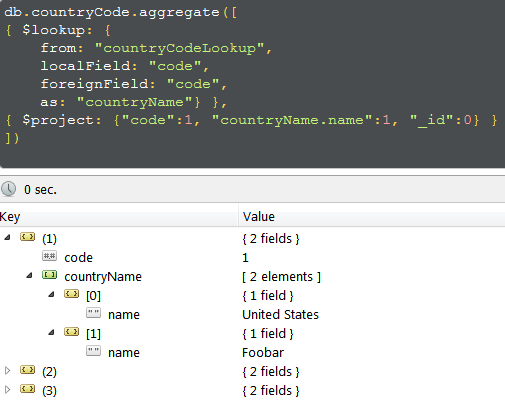Click the number type icon beside code
The width and height of the screenshot is (505, 408).
[49, 256]
